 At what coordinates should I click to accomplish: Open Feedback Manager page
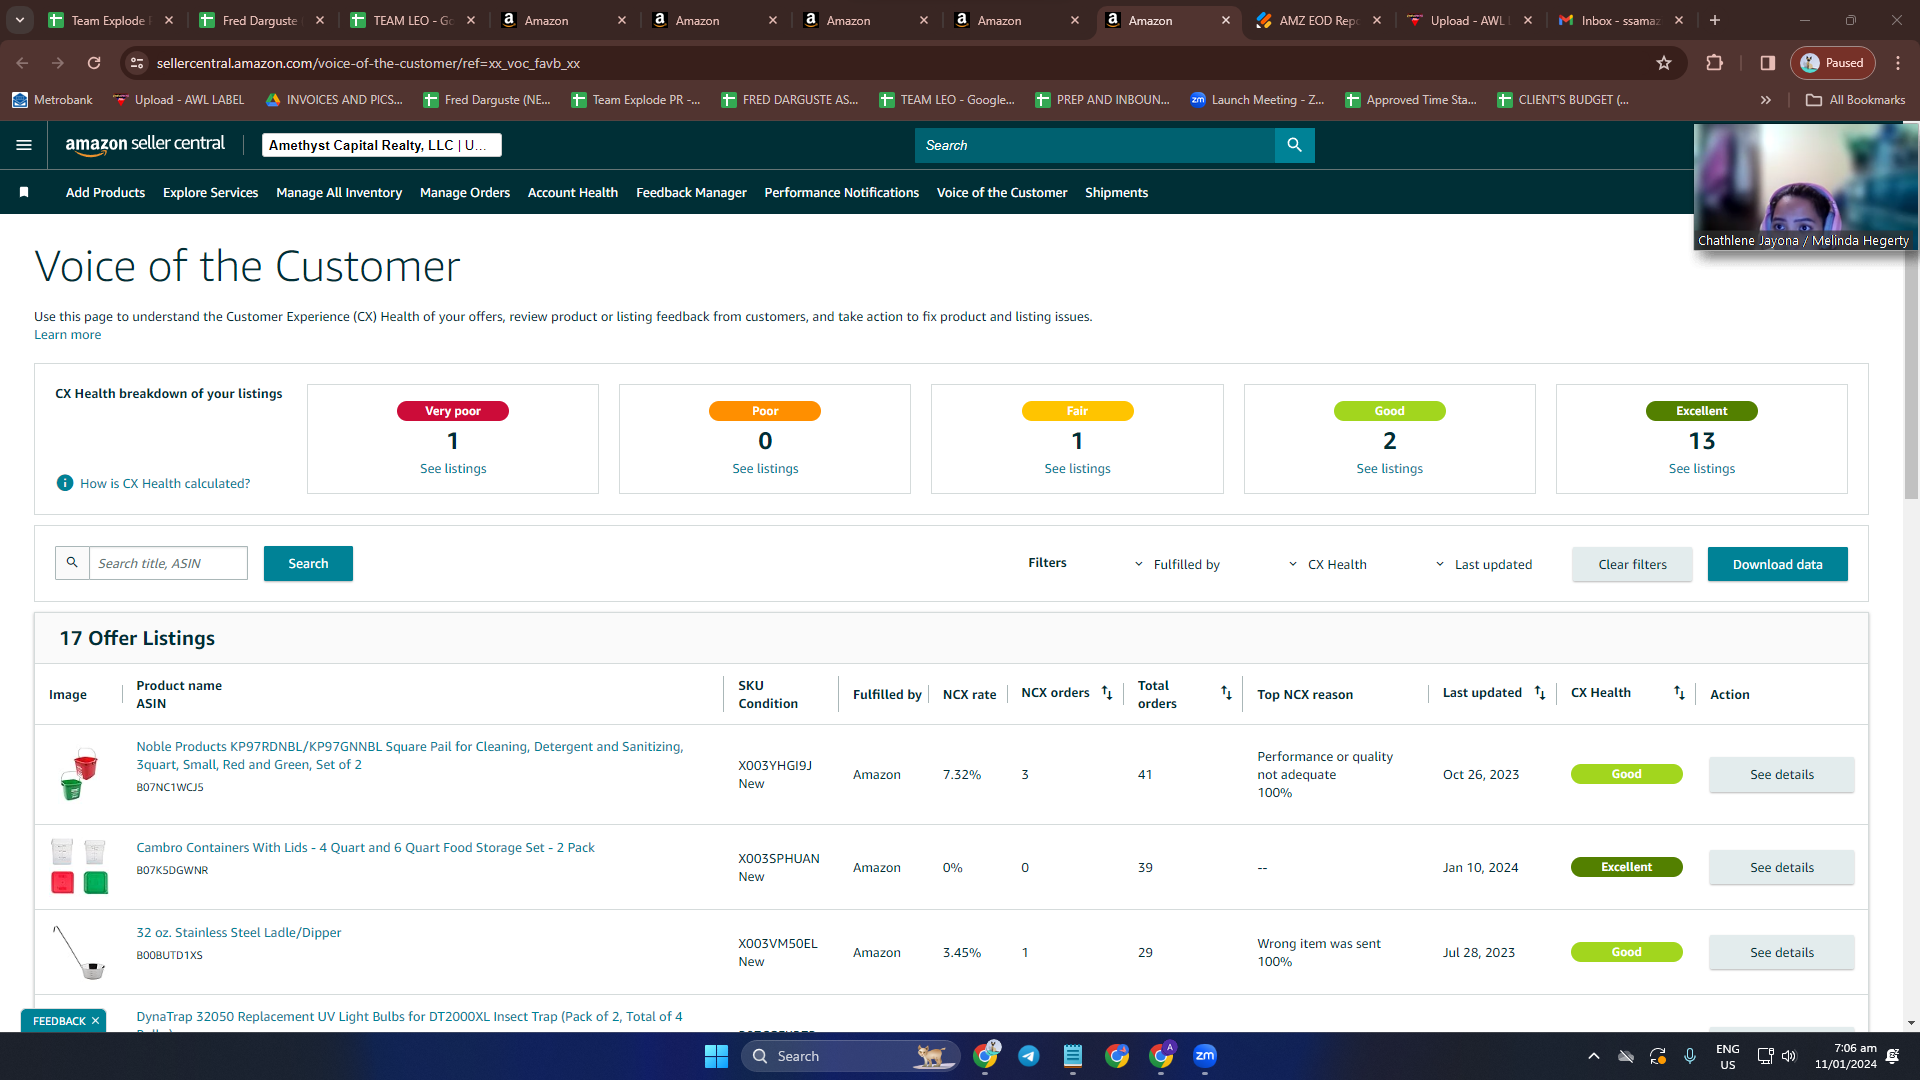pyautogui.click(x=691, y=192)
